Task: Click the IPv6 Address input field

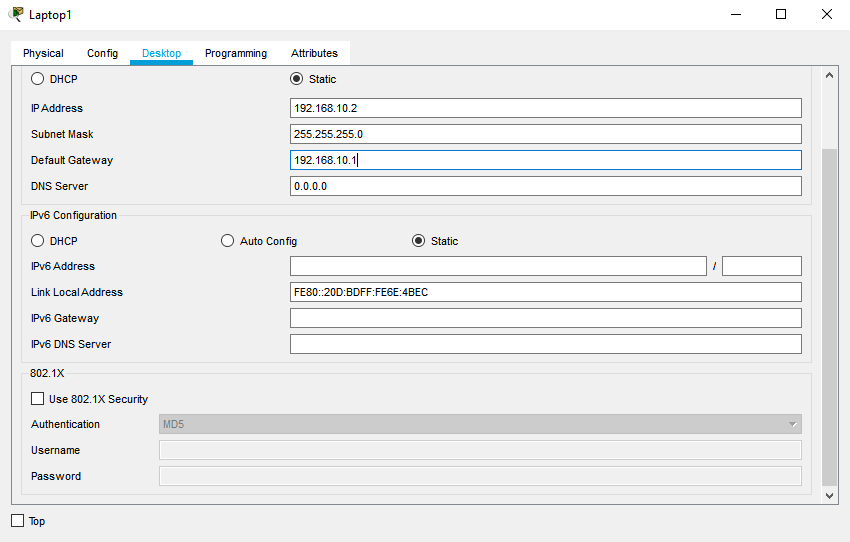Action: coord(498,266)
